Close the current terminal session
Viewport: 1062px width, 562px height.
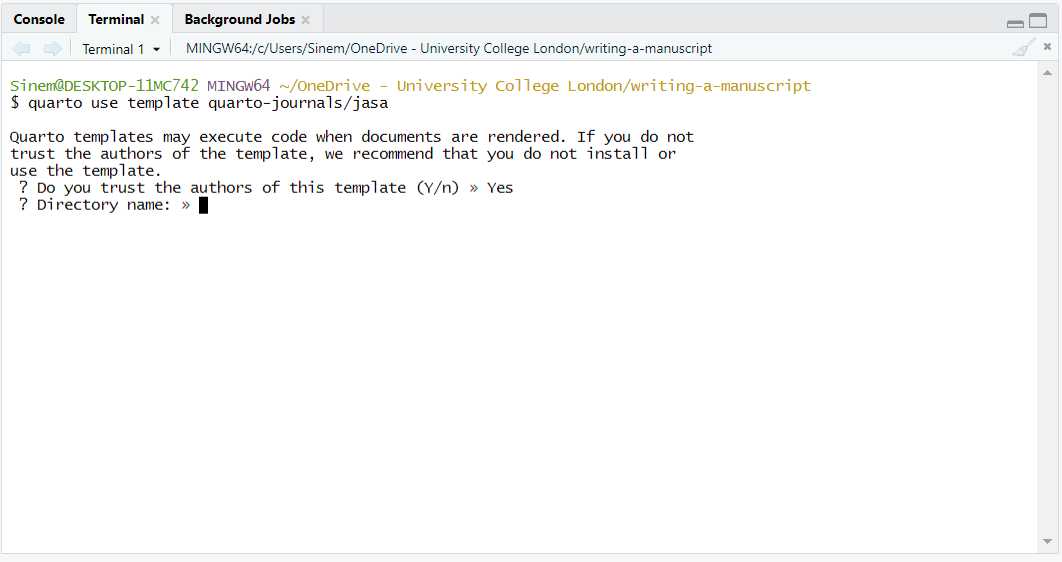point(1047,47)
